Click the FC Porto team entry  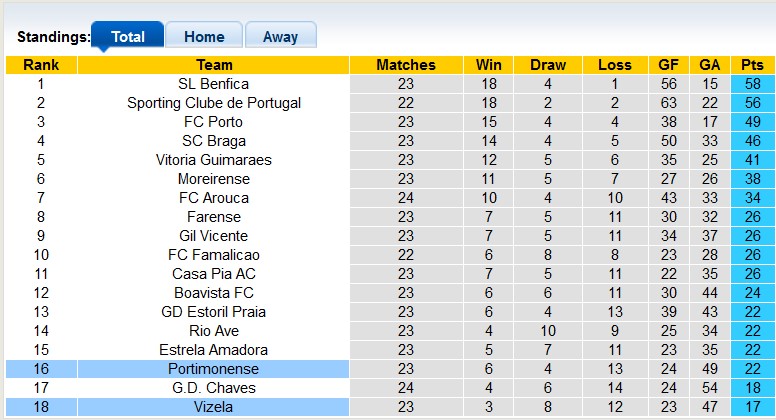(213, 122)
